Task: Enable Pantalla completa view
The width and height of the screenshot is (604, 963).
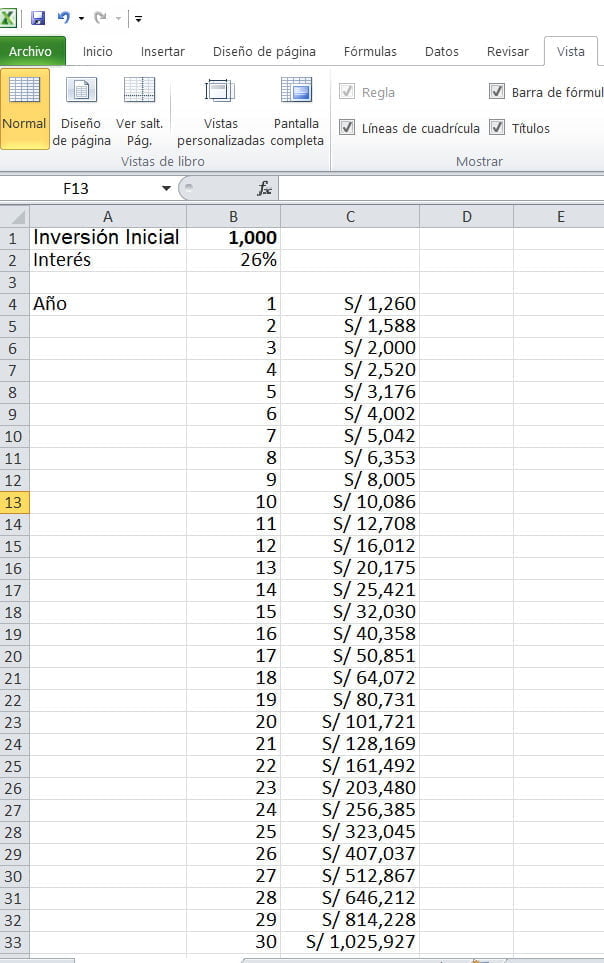Action: coord(297,108)
